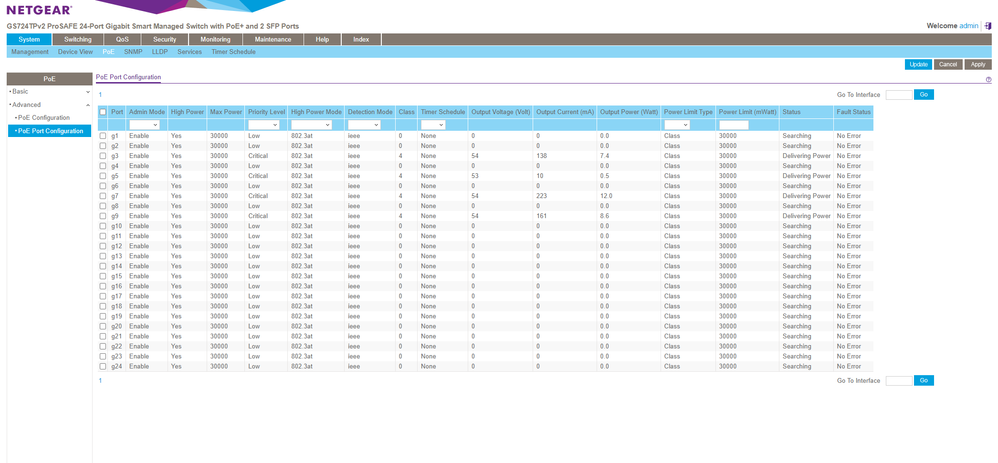Expand the Power Limit Type dropdown
The width and height of the screenshot is (998, 463).
coord(678,124)
